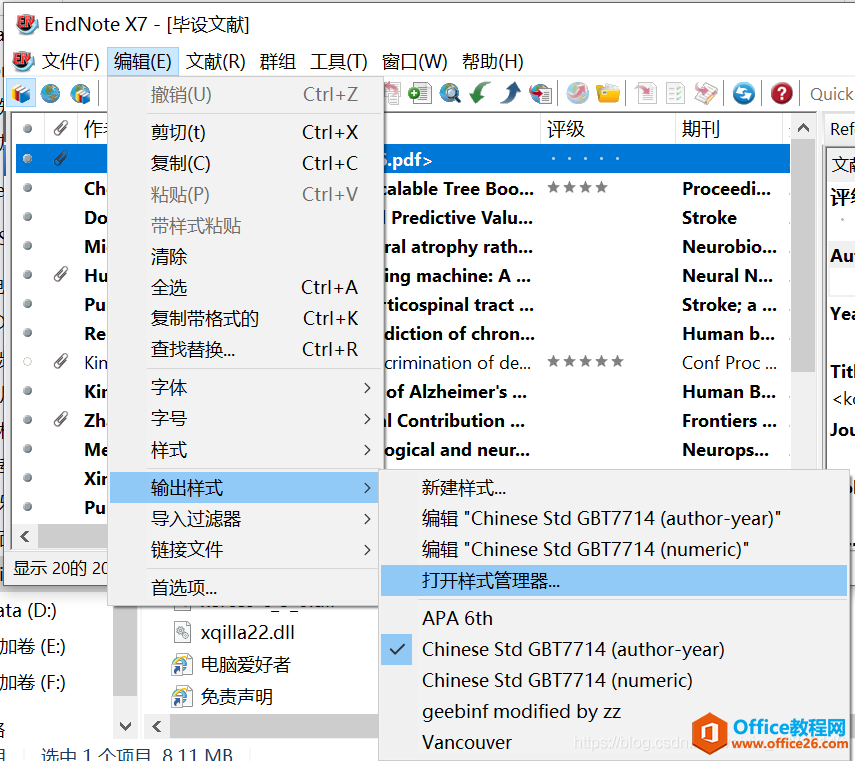Expand the 输出样式 submenu
855x761 pixels.
pyautogui.click(x=244, y=487)
